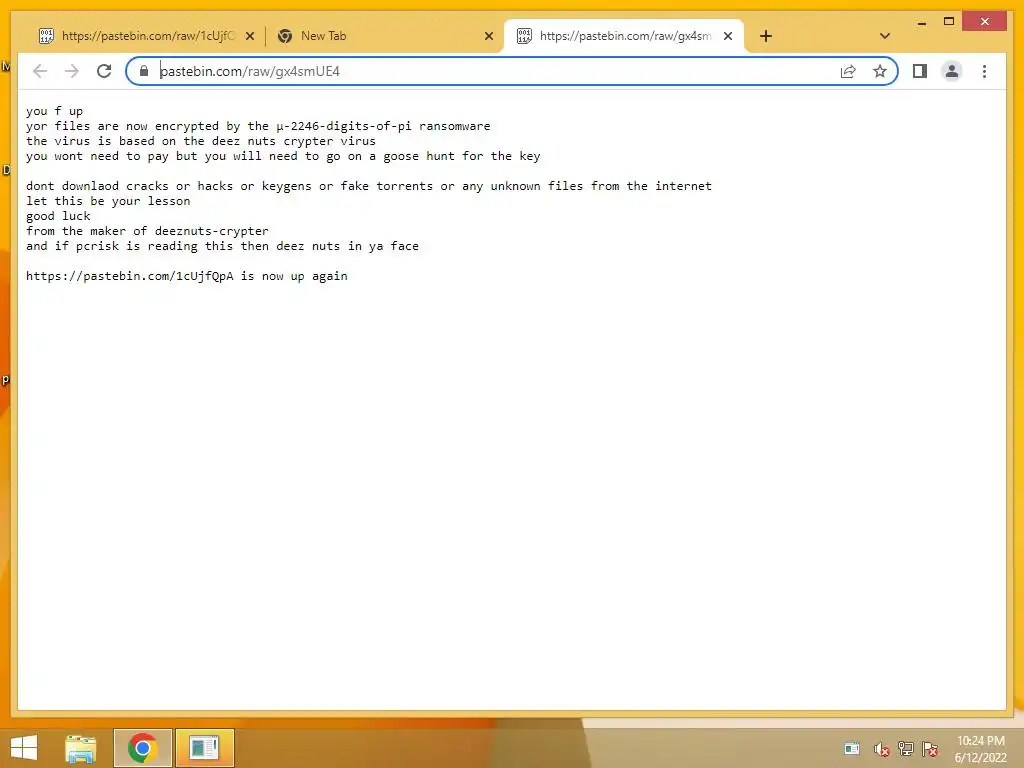Open File Explorer from the taskbar

click(81, 748)
